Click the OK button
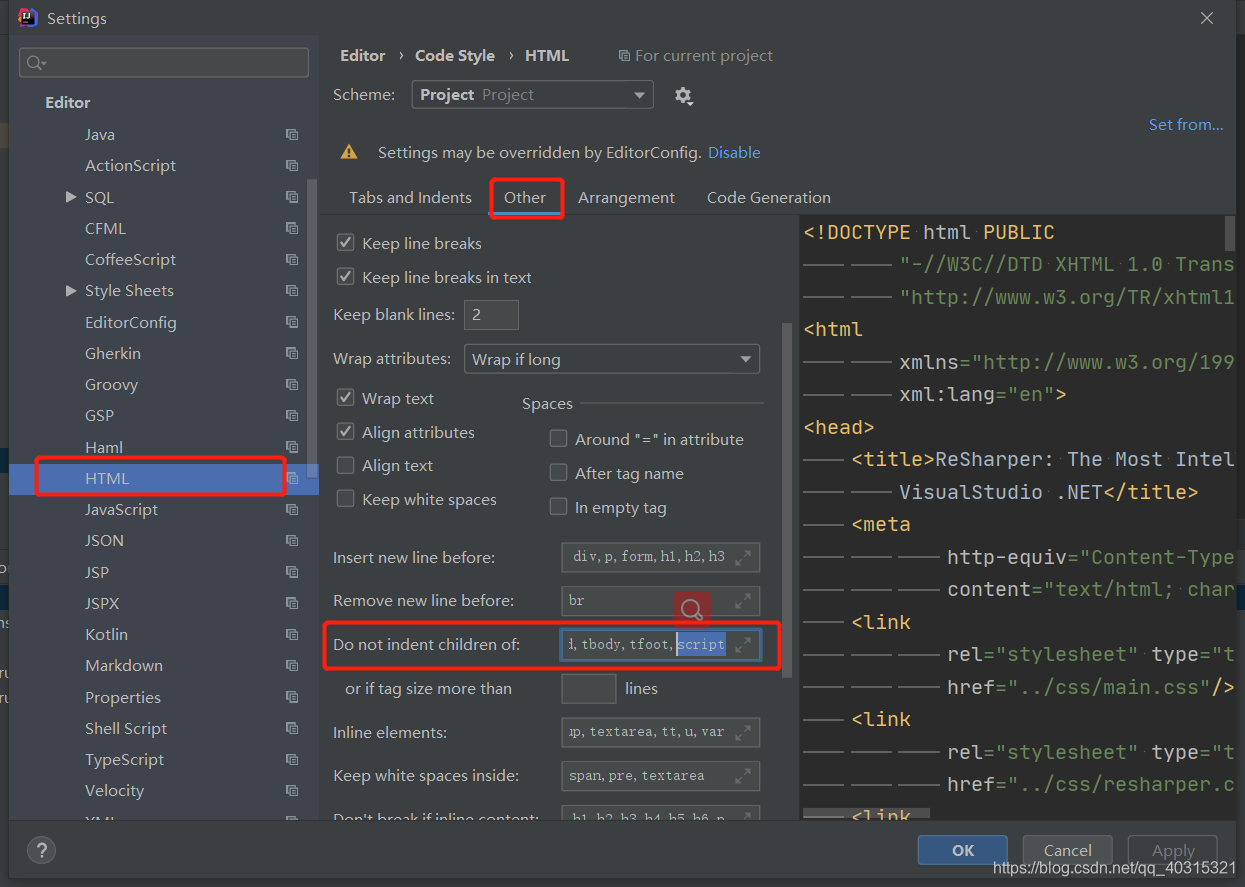Image resolution: width=1245 pixels, height=887 pixels. pos(963,850)
